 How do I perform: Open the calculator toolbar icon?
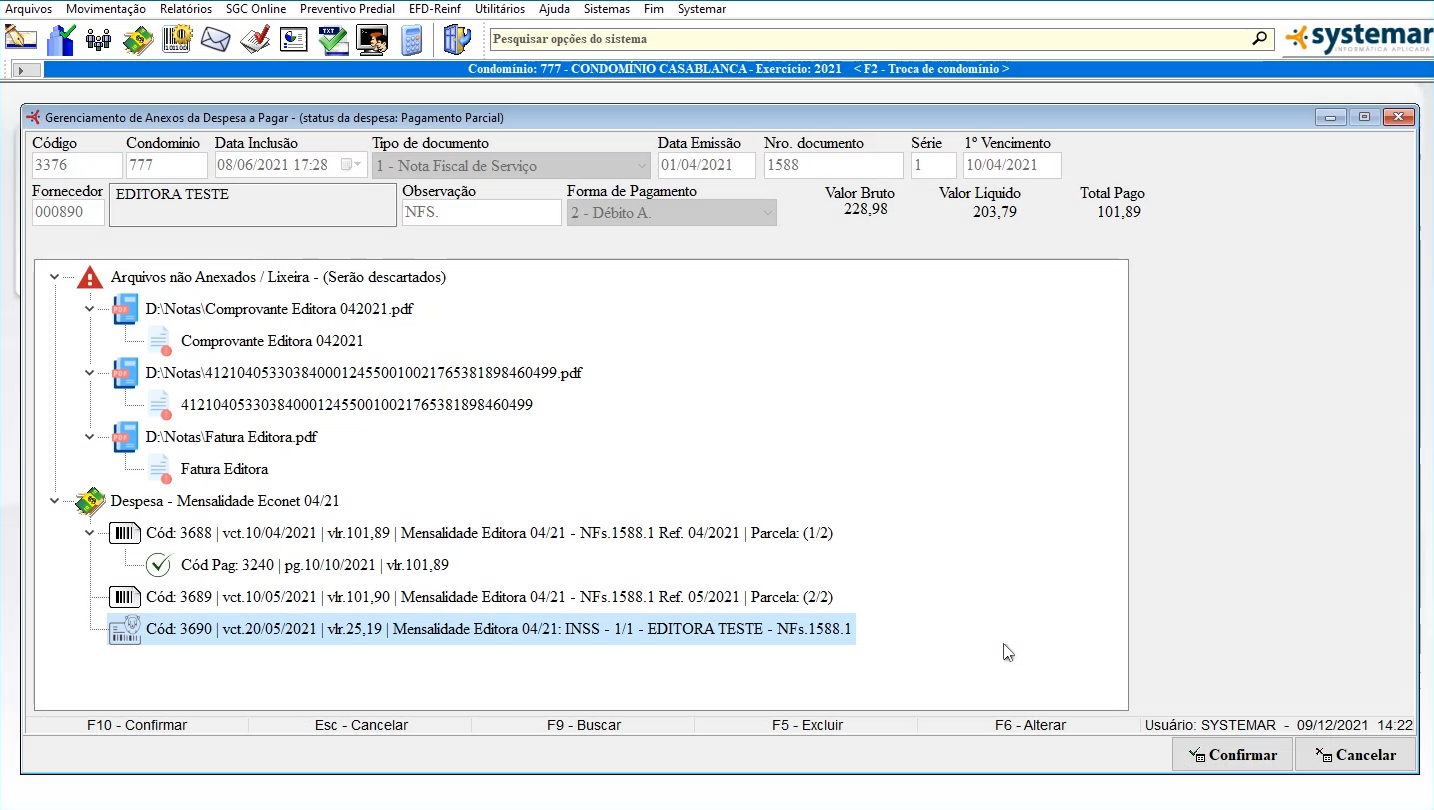[411, 40]
